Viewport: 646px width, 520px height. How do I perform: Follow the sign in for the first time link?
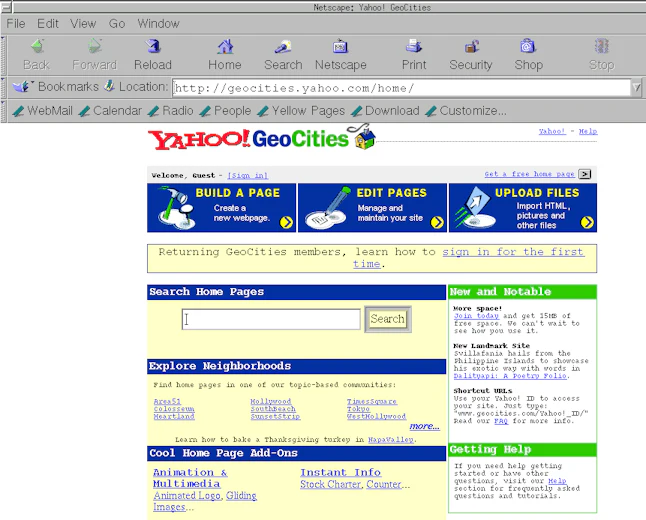[x=513, y=252]
